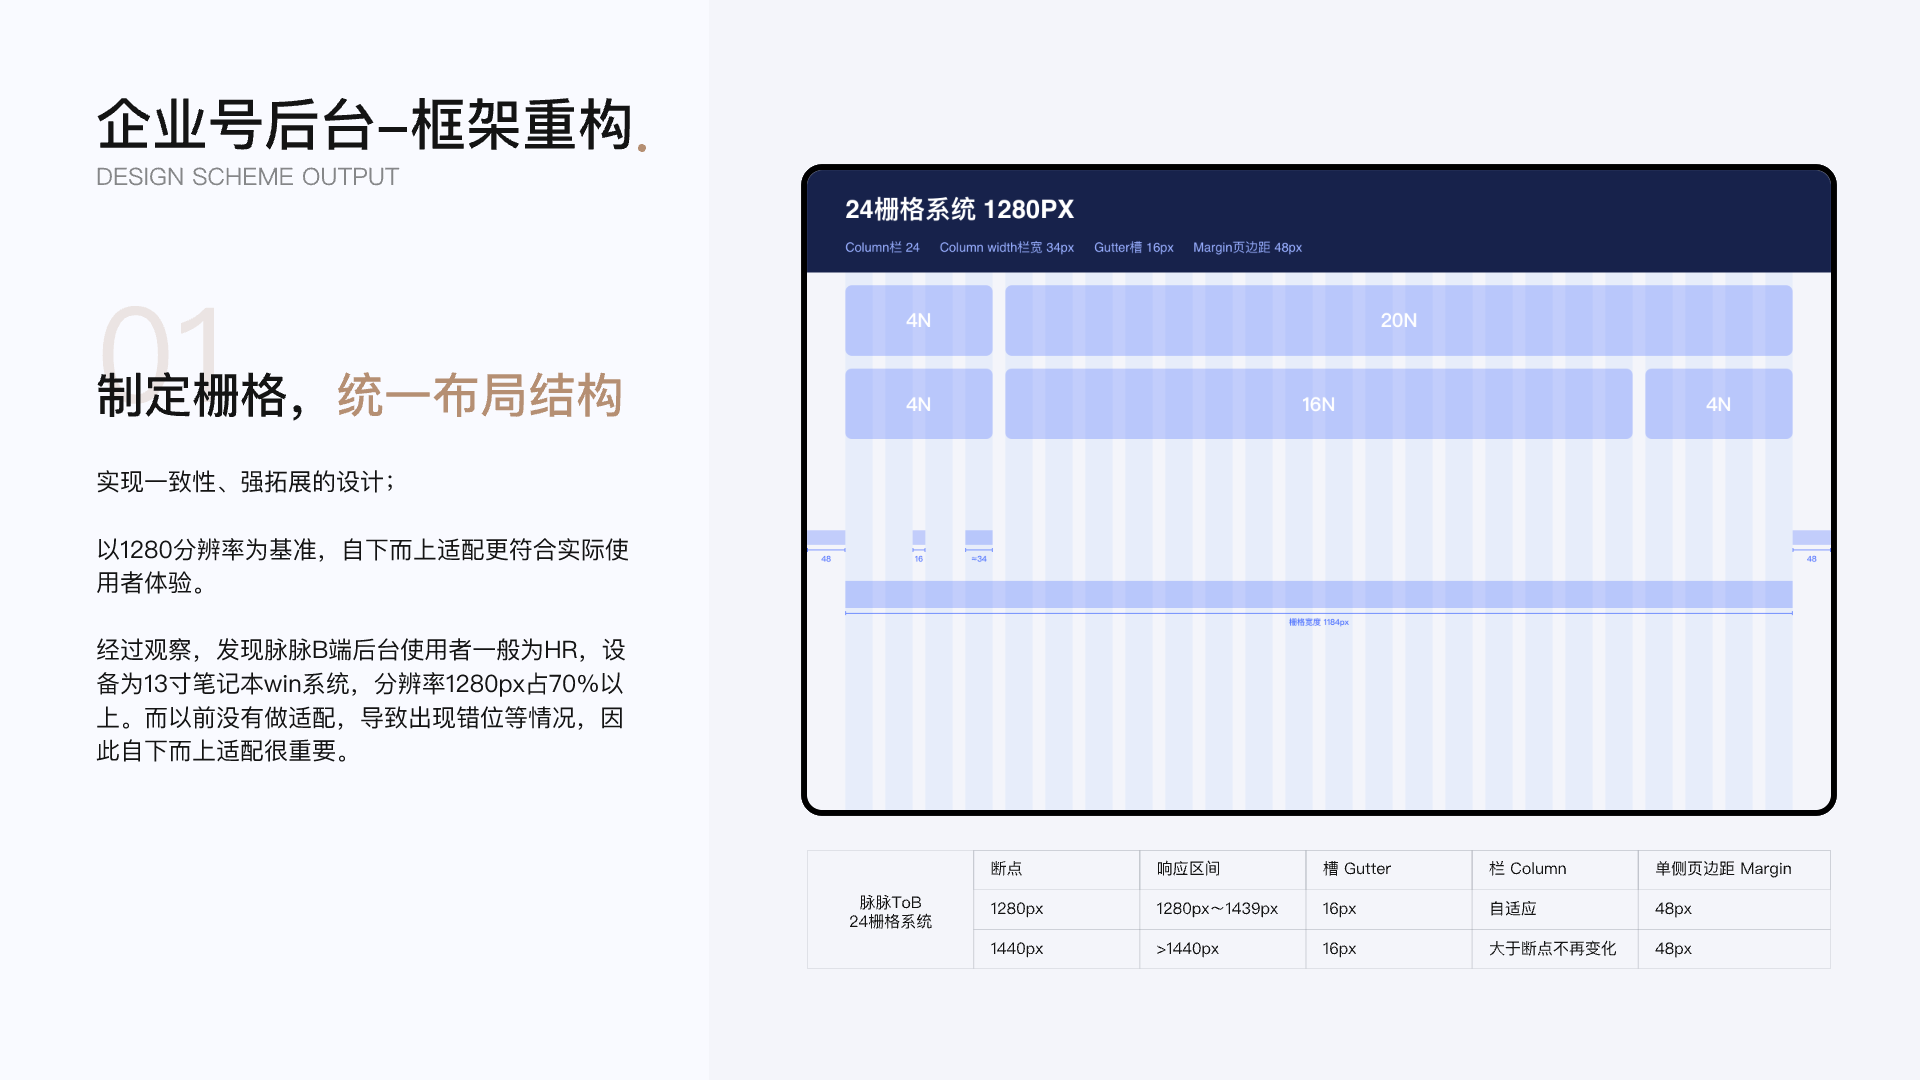Click the 20N grid block

[x=1398, y=320]
